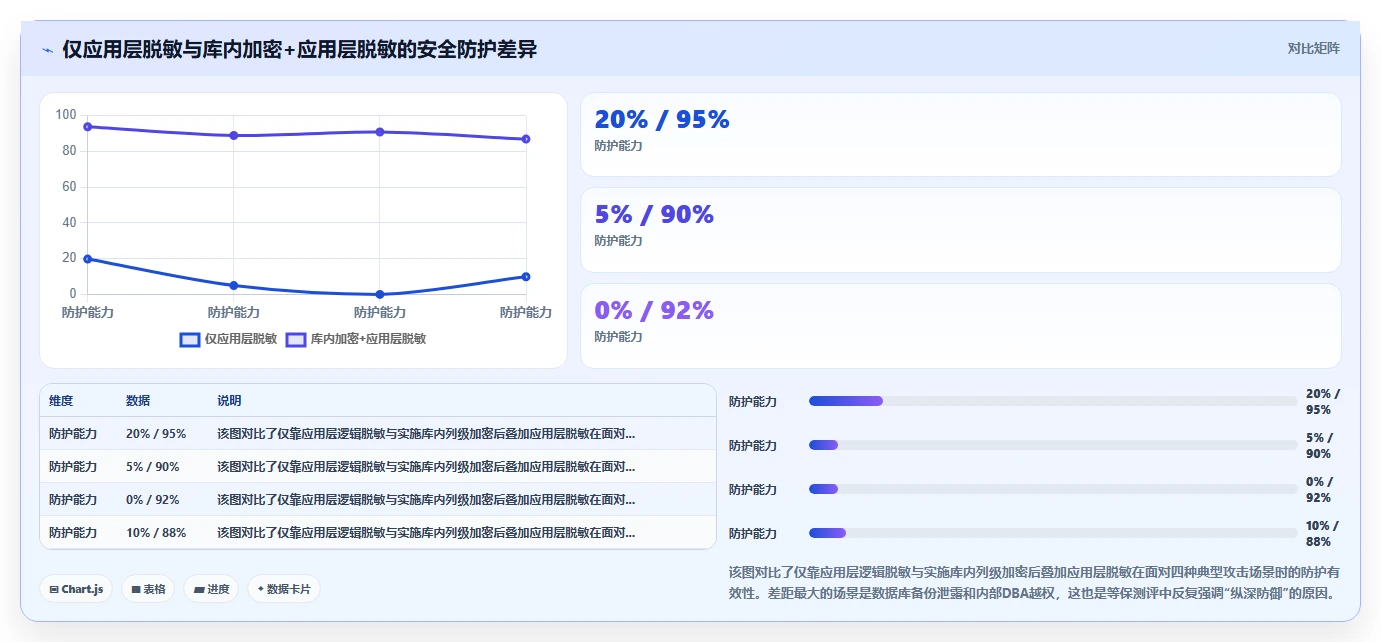The width and height of the screenshot is (1381, 642).
Task: Click the 40 label on the chart y-axis
Action: coord(69,222)
